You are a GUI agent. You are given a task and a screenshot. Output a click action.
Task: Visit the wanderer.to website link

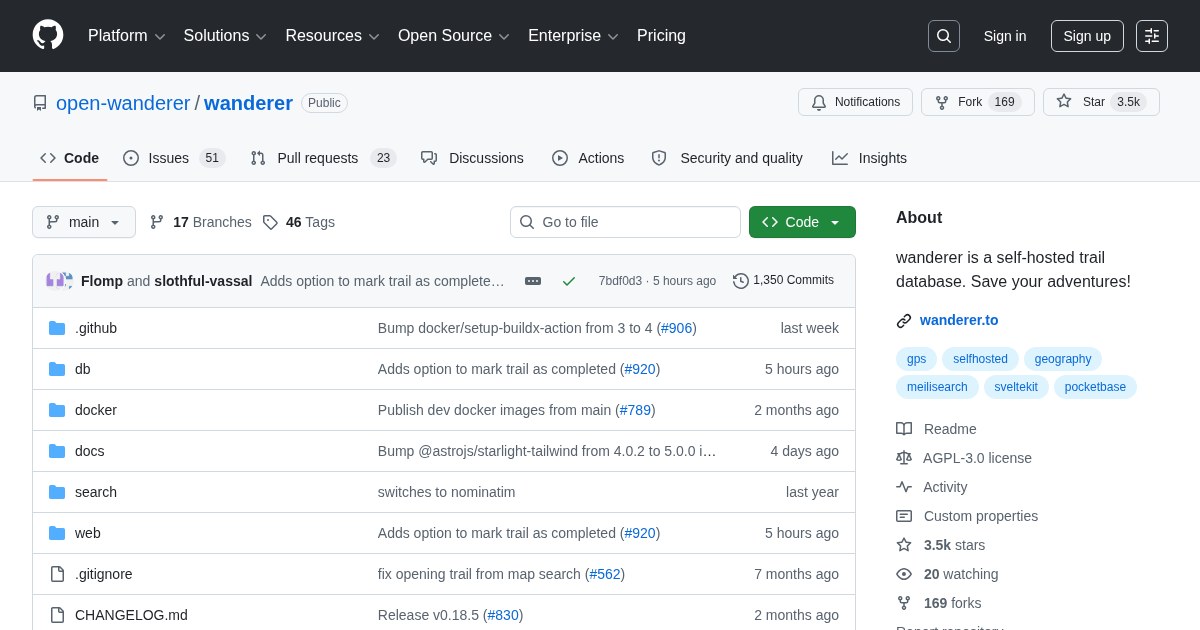coord(959,320)
